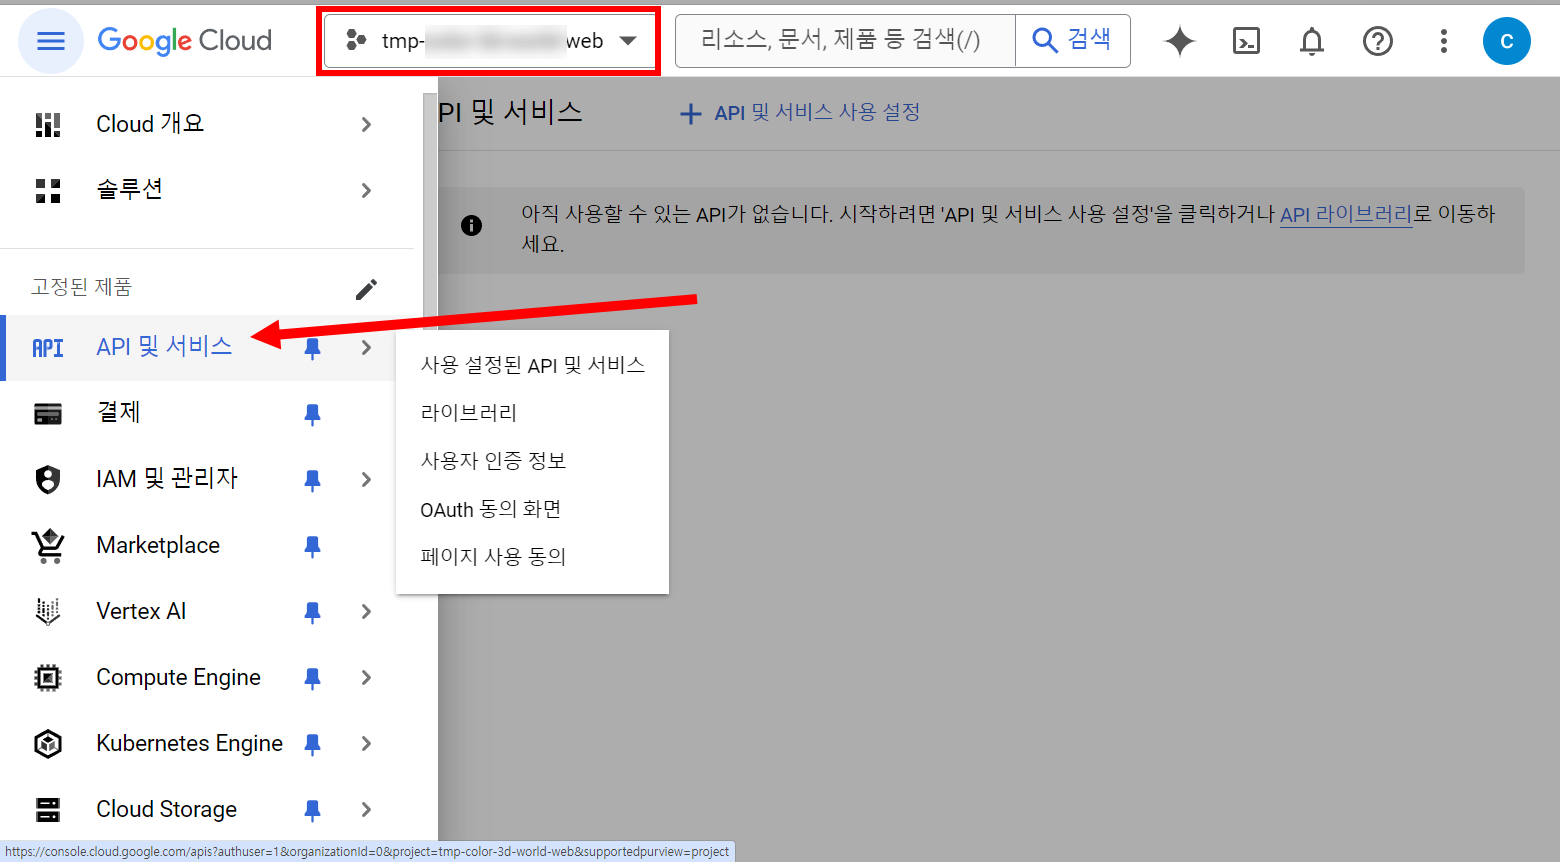Open Kubernetes Engine menu item
The image size is (1560, 862).
pyautogui.click(x=189, y=743)
